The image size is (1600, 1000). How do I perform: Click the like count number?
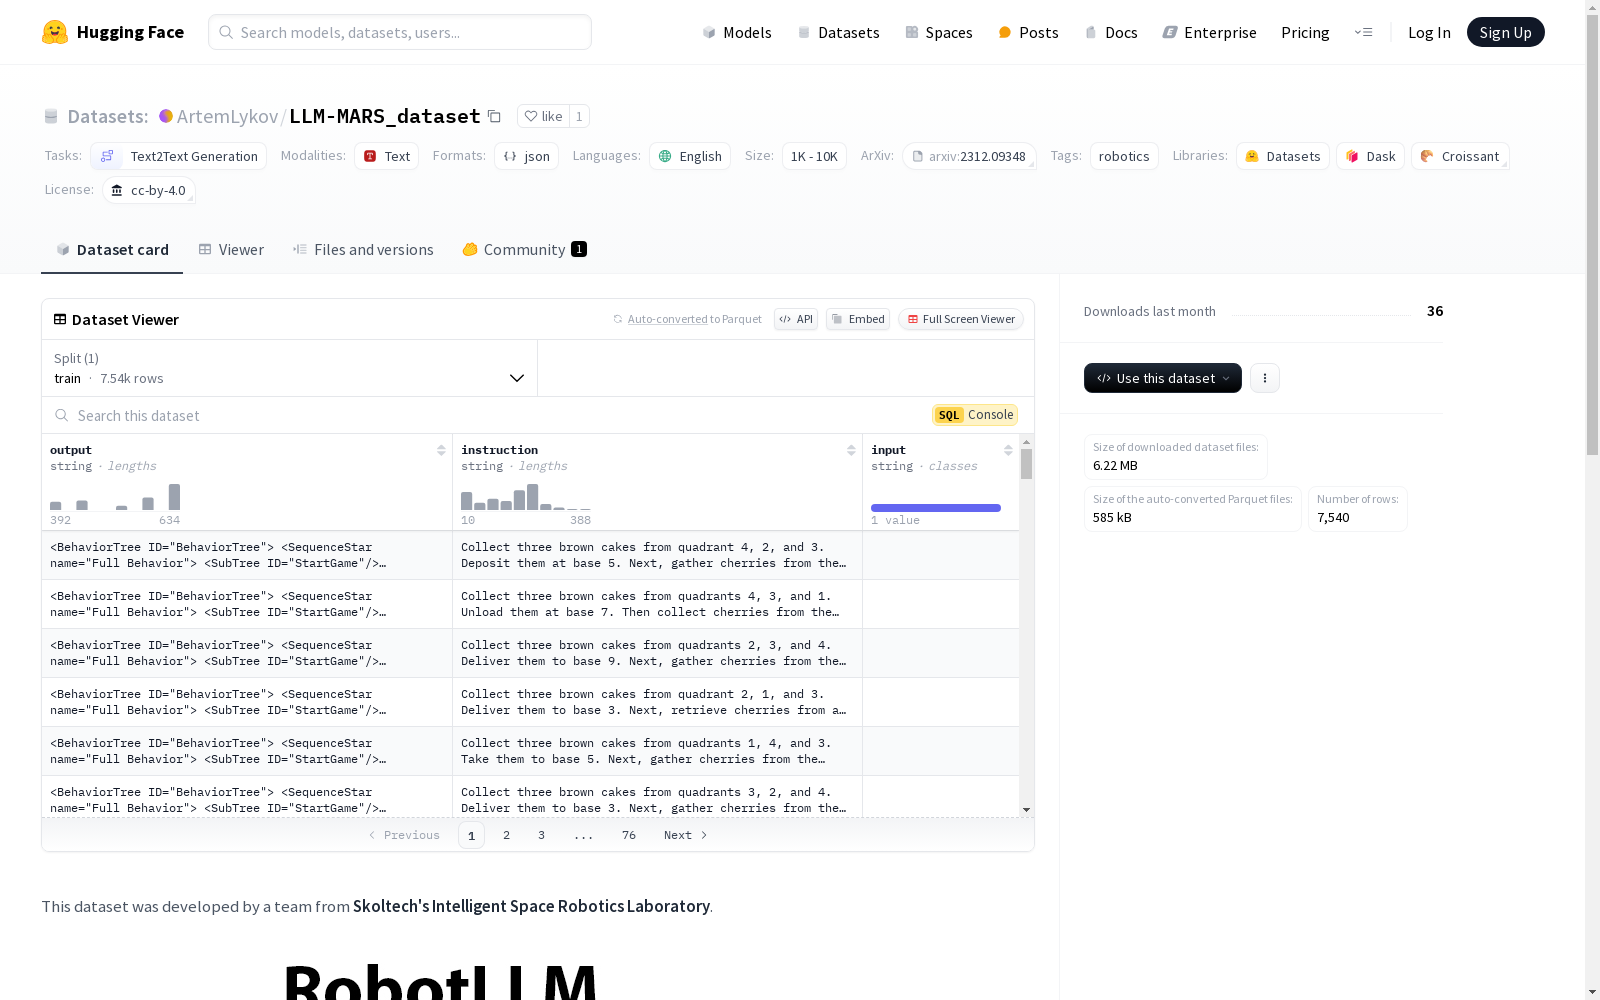(x=579, y=116)
